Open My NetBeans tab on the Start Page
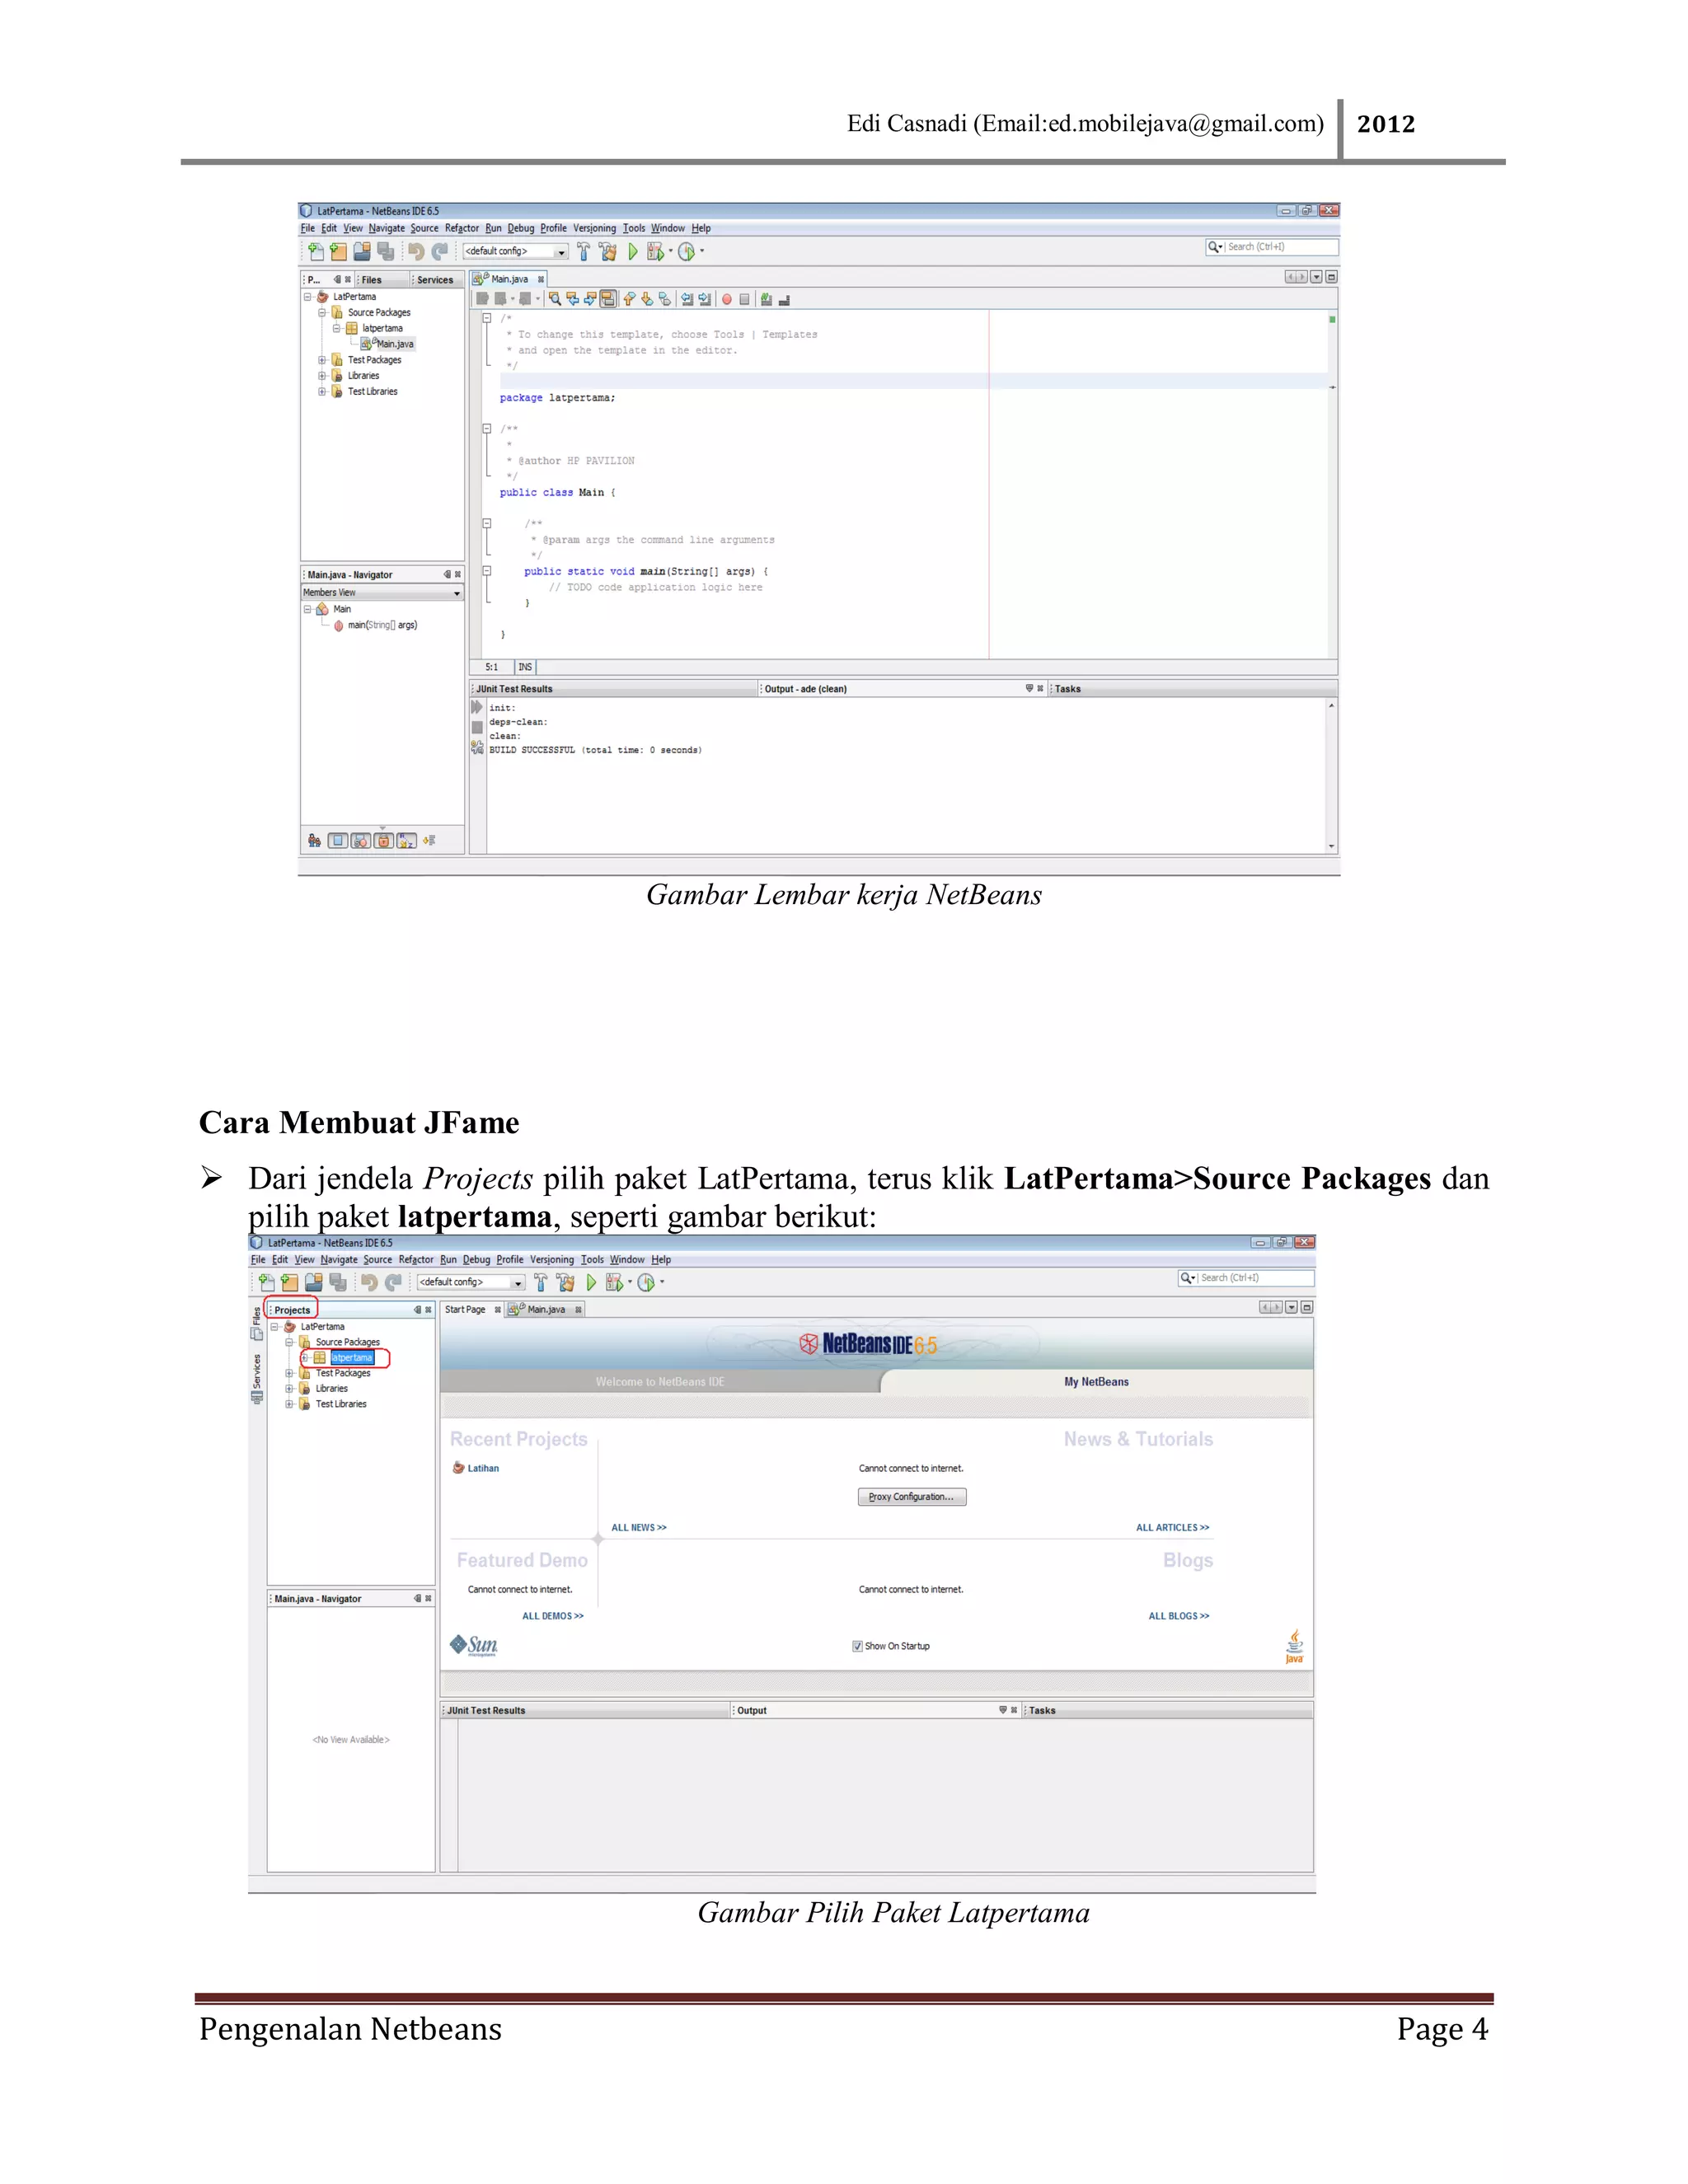 [x=1096, y=1382]
